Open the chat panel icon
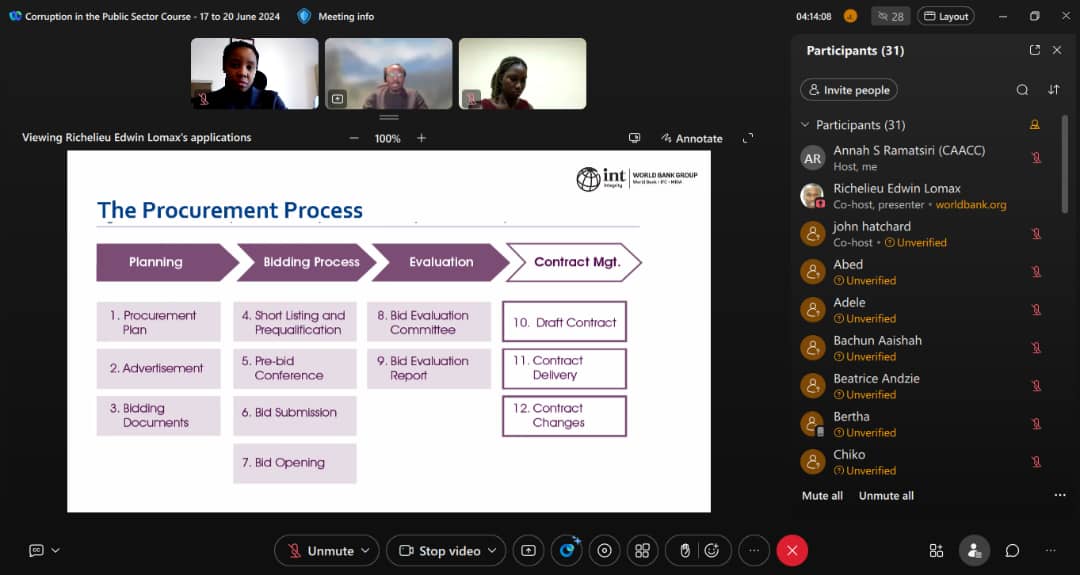1080x575 pixels. (1012, 550)
